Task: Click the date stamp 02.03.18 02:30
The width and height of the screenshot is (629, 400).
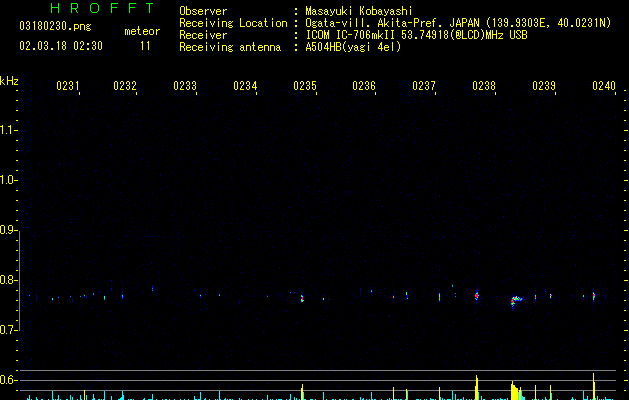Action: [61, 45]
